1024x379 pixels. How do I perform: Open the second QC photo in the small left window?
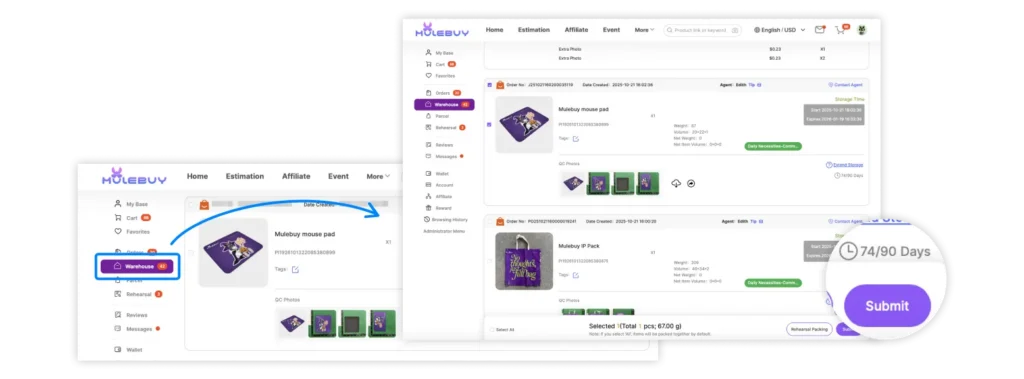[322, 323]
